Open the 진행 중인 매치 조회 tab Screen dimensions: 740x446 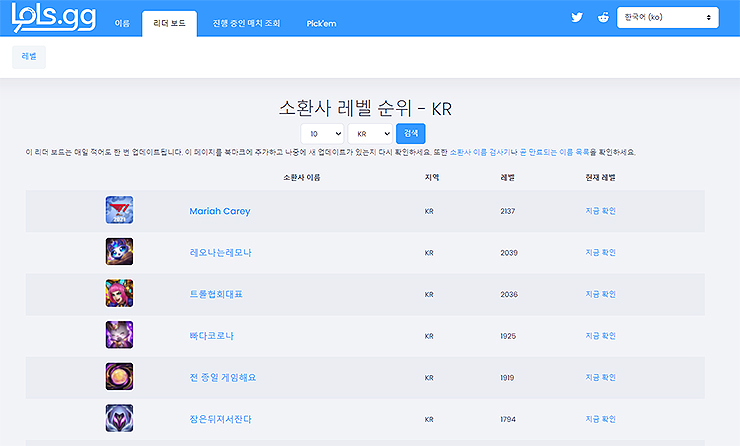tap(246, 23)
